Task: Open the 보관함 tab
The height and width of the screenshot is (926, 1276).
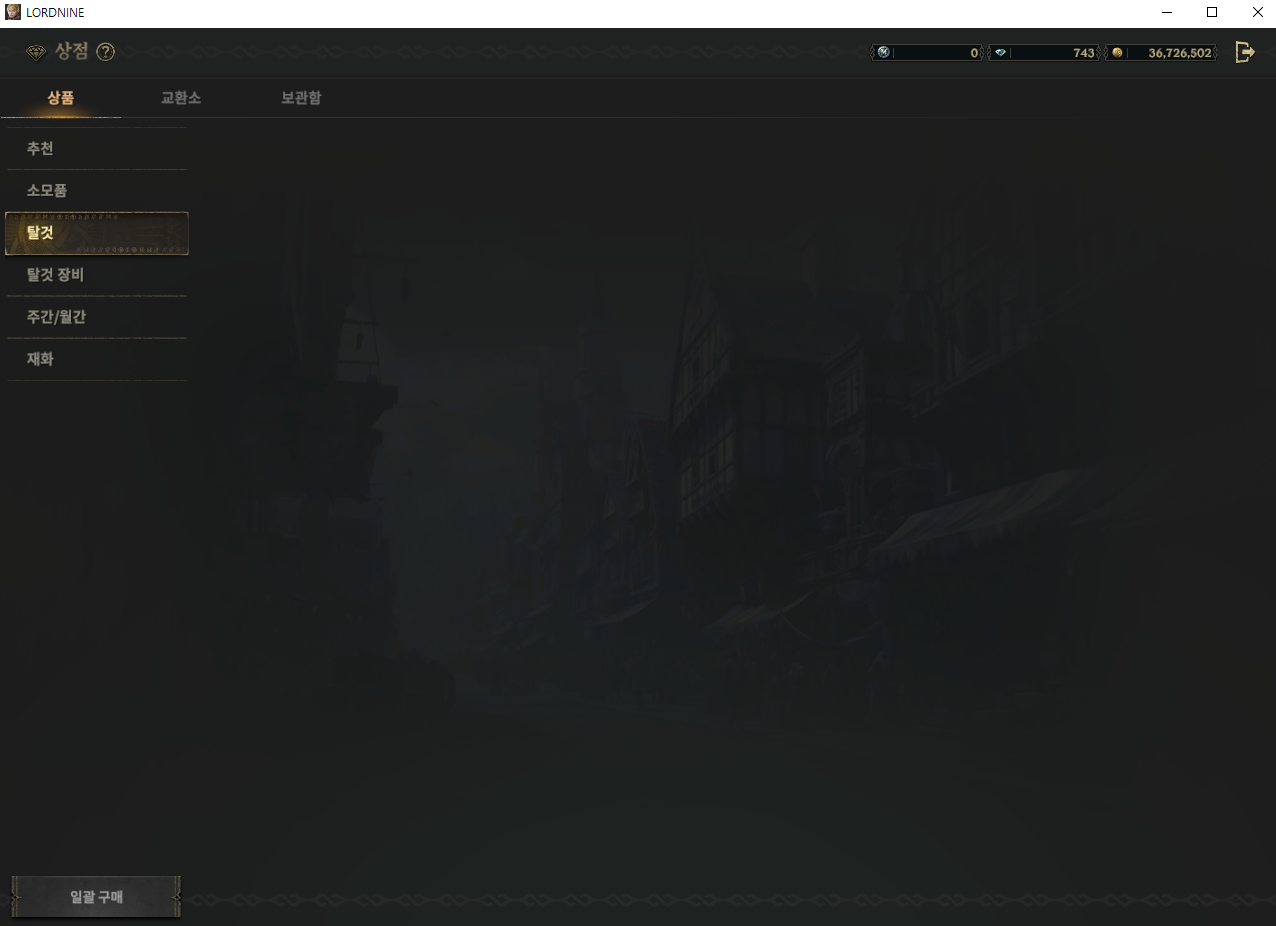Action: click(301, 98)
